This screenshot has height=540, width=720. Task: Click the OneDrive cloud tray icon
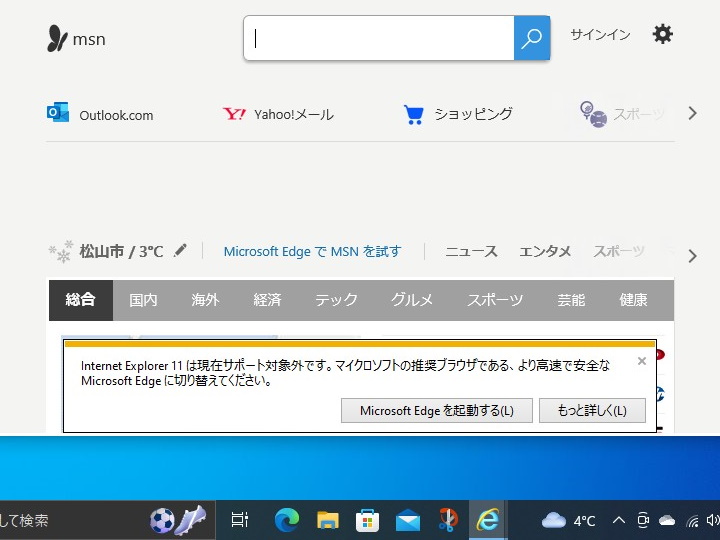(667, 520)
